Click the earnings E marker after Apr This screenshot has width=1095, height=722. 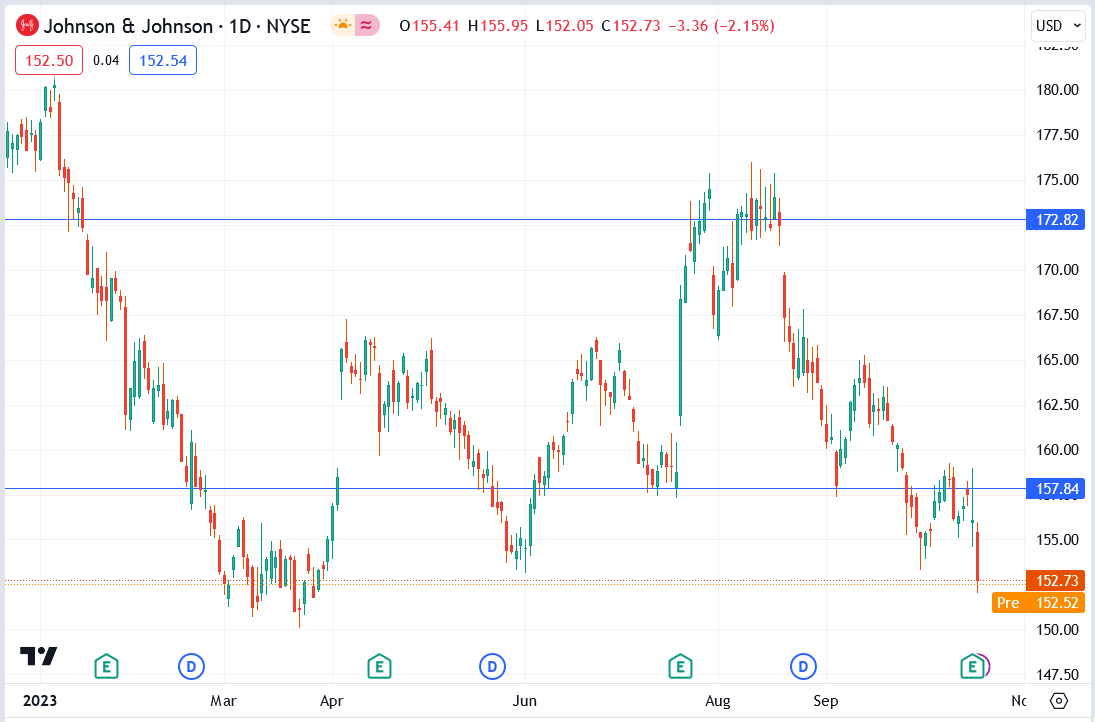[379, 667]
